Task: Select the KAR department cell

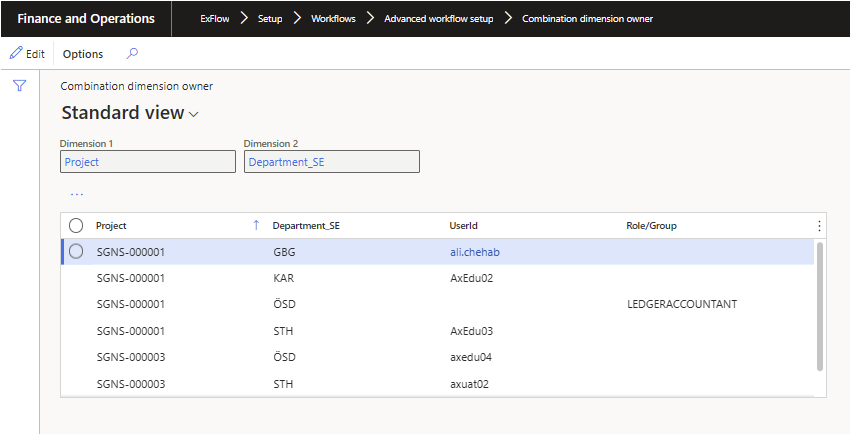Action: pos(285,278)
